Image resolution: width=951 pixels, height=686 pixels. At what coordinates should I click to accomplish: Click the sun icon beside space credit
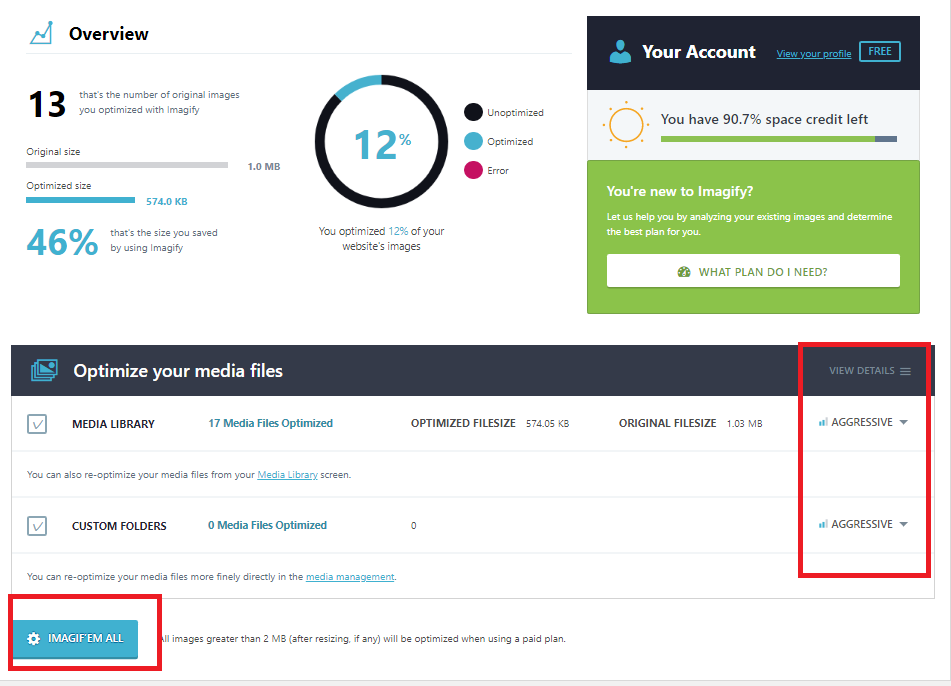tap(626, 124)
